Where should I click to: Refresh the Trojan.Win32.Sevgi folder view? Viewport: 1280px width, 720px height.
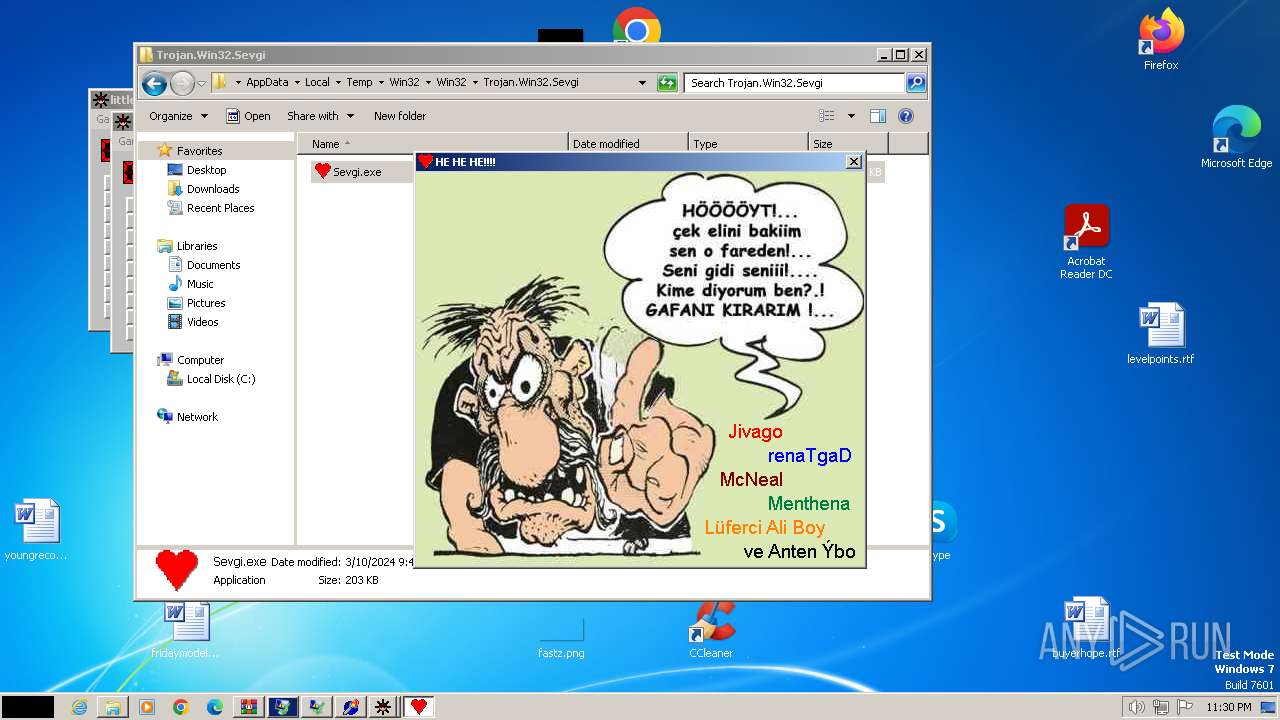pyautogui.click(x=667, y=83)
